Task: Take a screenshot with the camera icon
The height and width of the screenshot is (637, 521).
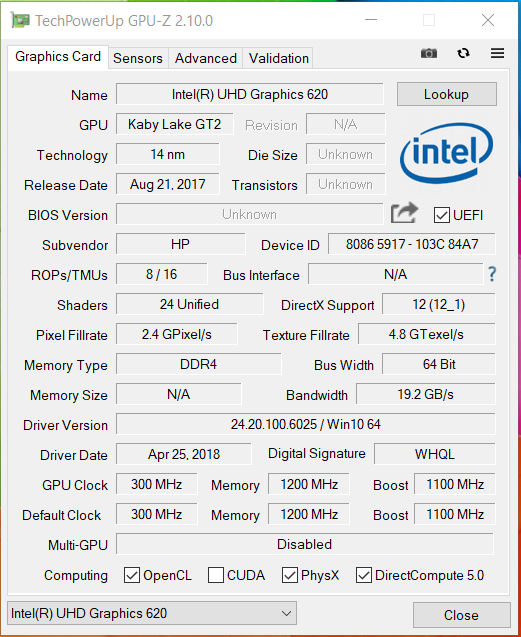Action: coord(429,53)
